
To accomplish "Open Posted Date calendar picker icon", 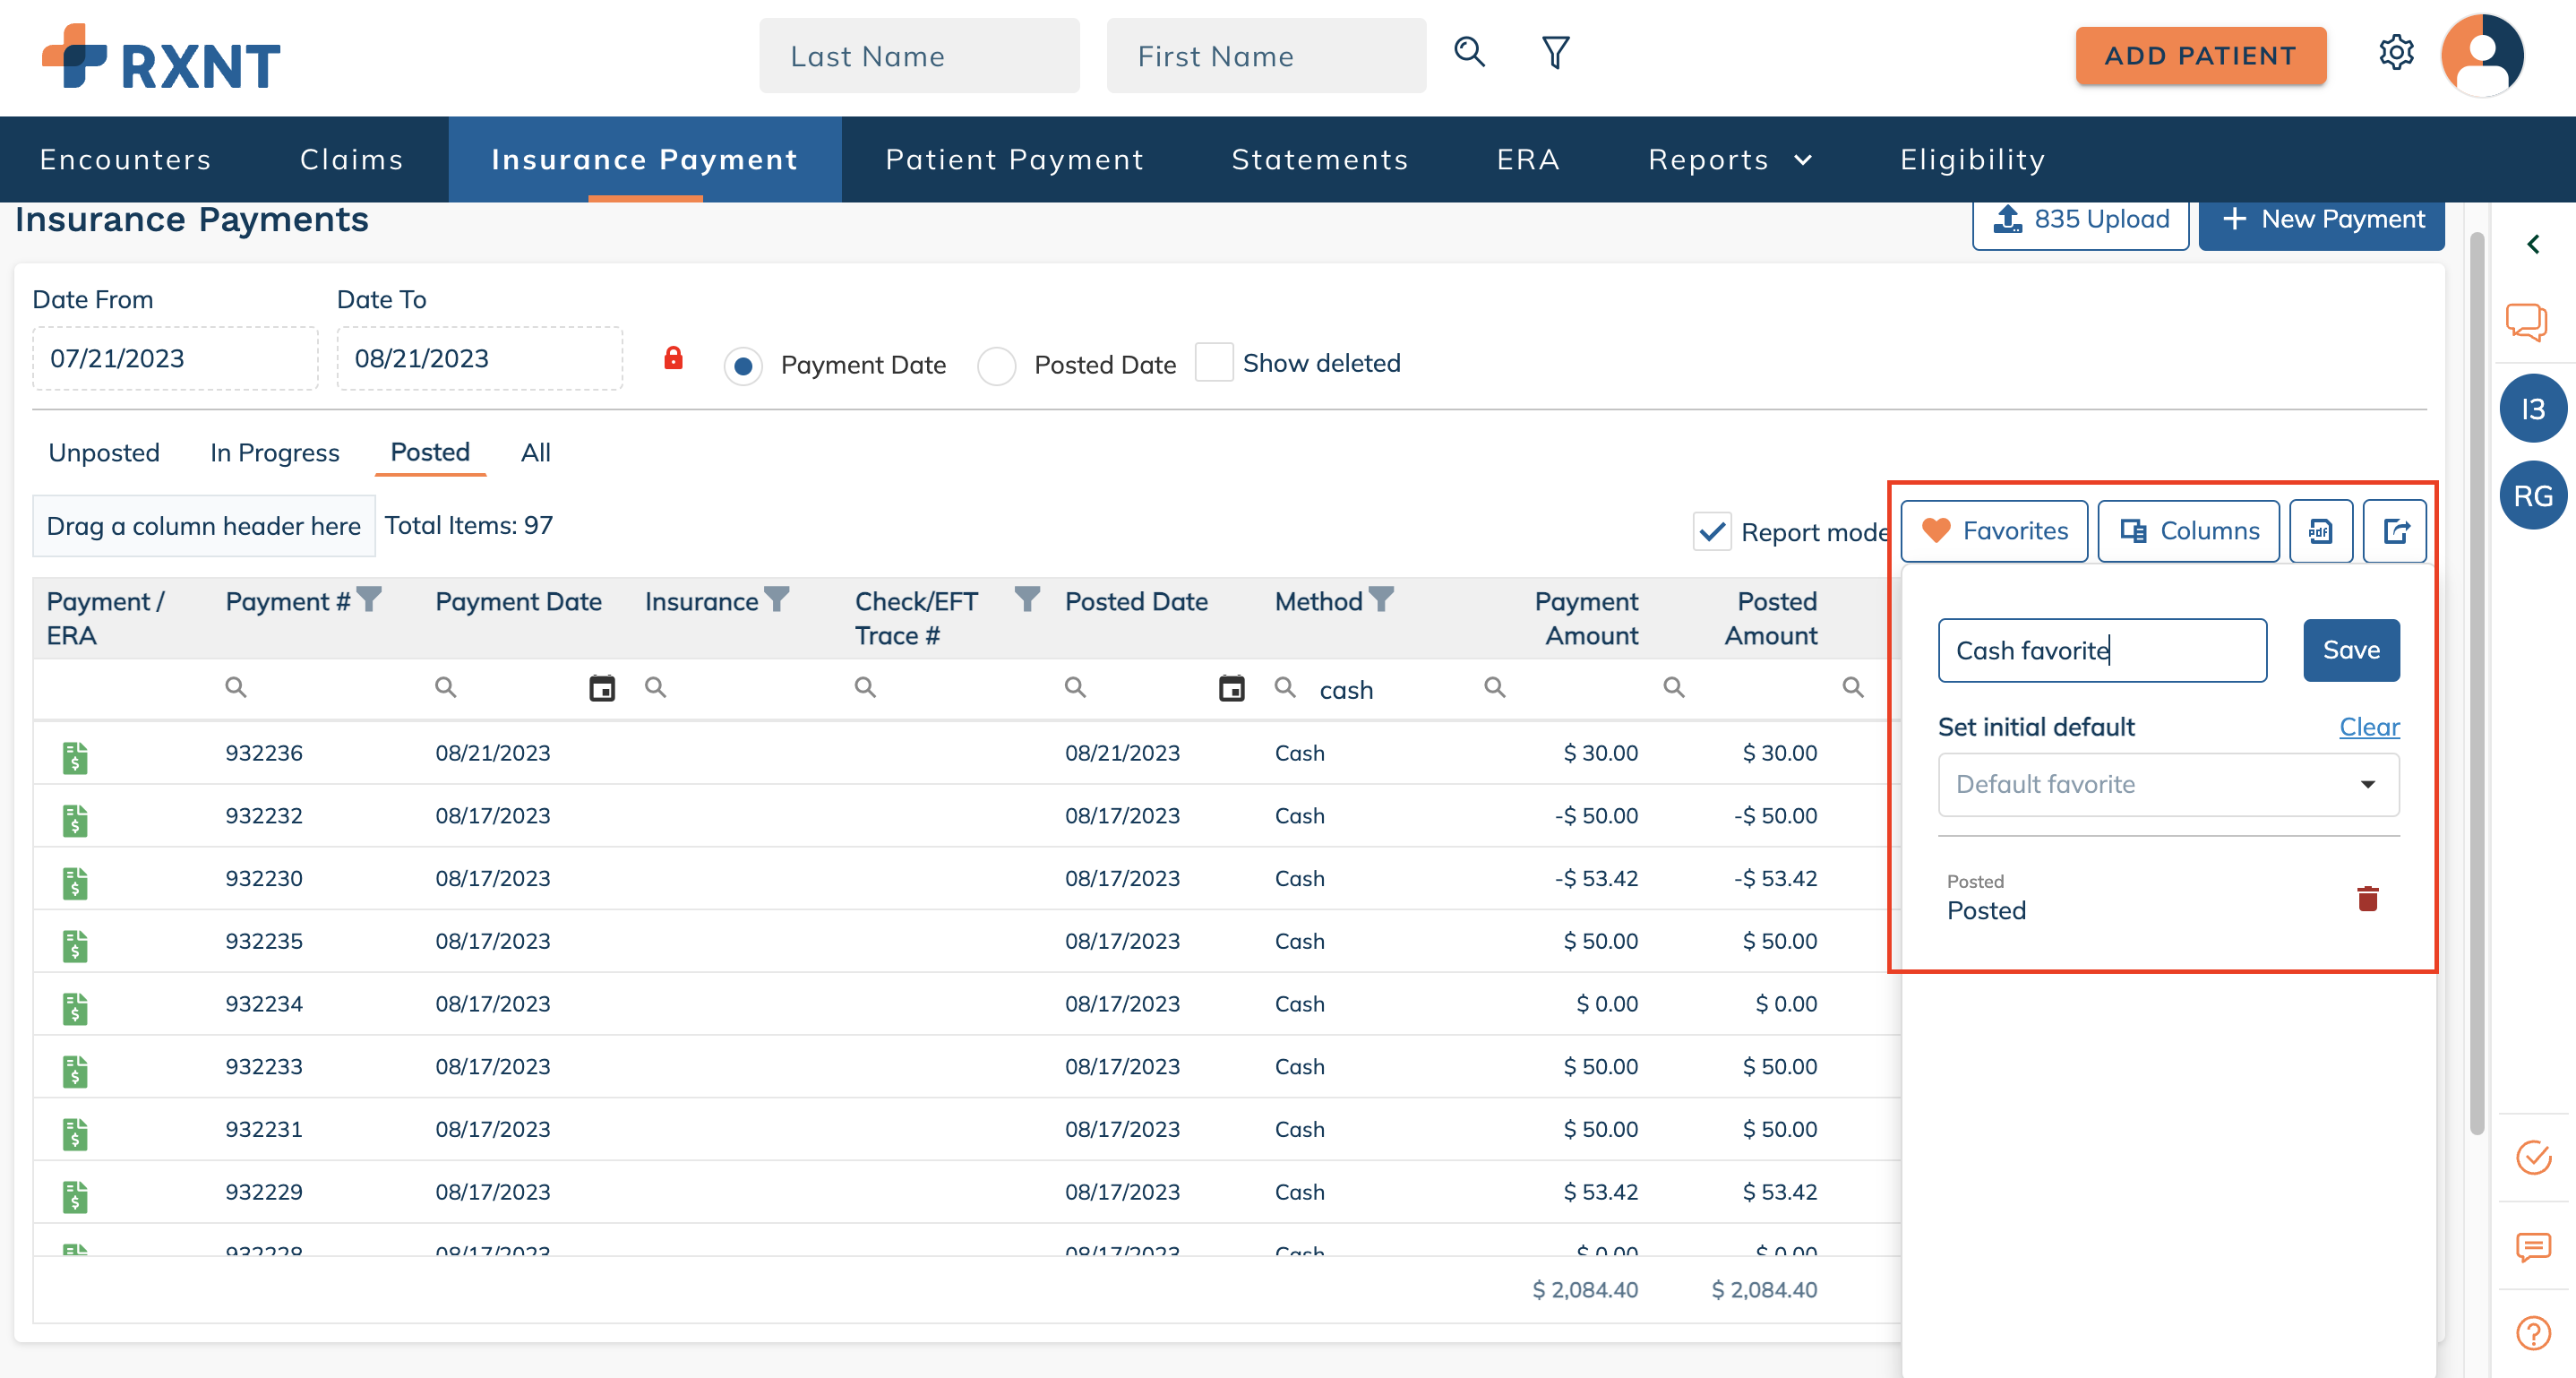I will pyautogui.click(x=1231, y=688).
